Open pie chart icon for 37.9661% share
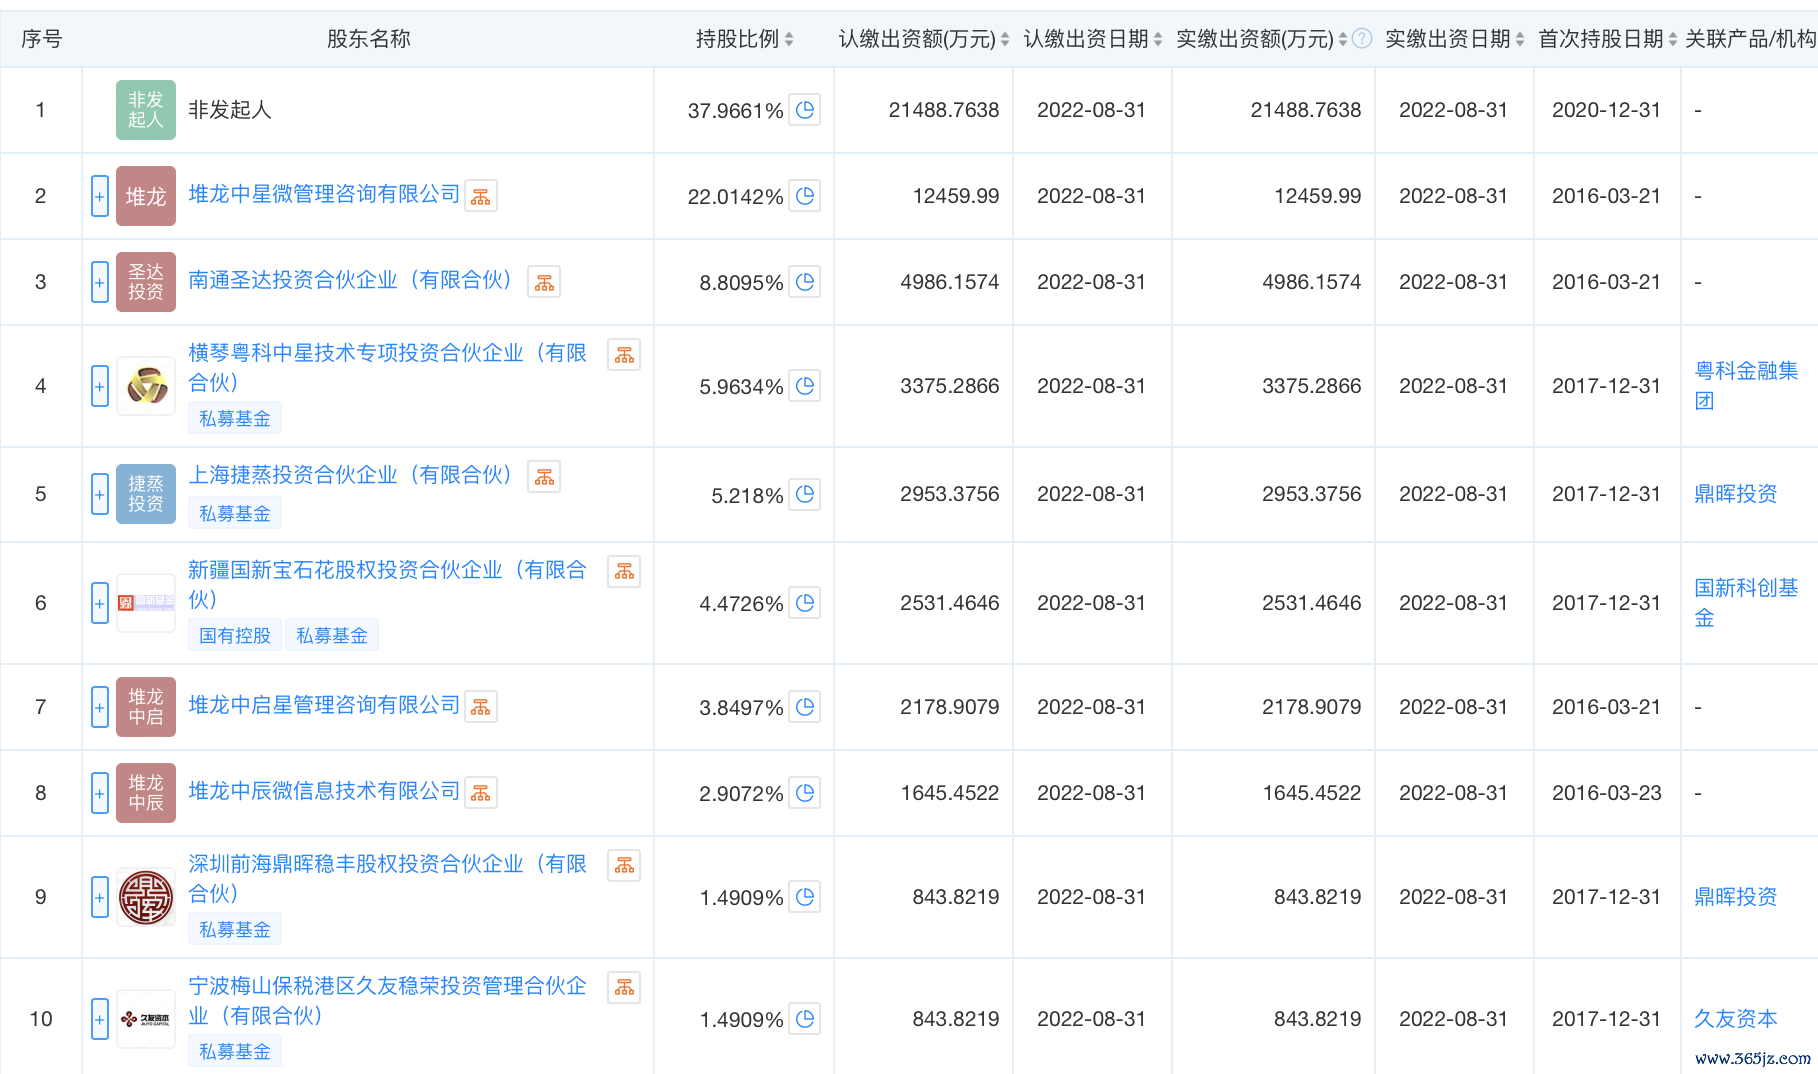Image resolution: width=1818 pixels, height=1074 pixels. pyautogui.click(x=805, y=110)
